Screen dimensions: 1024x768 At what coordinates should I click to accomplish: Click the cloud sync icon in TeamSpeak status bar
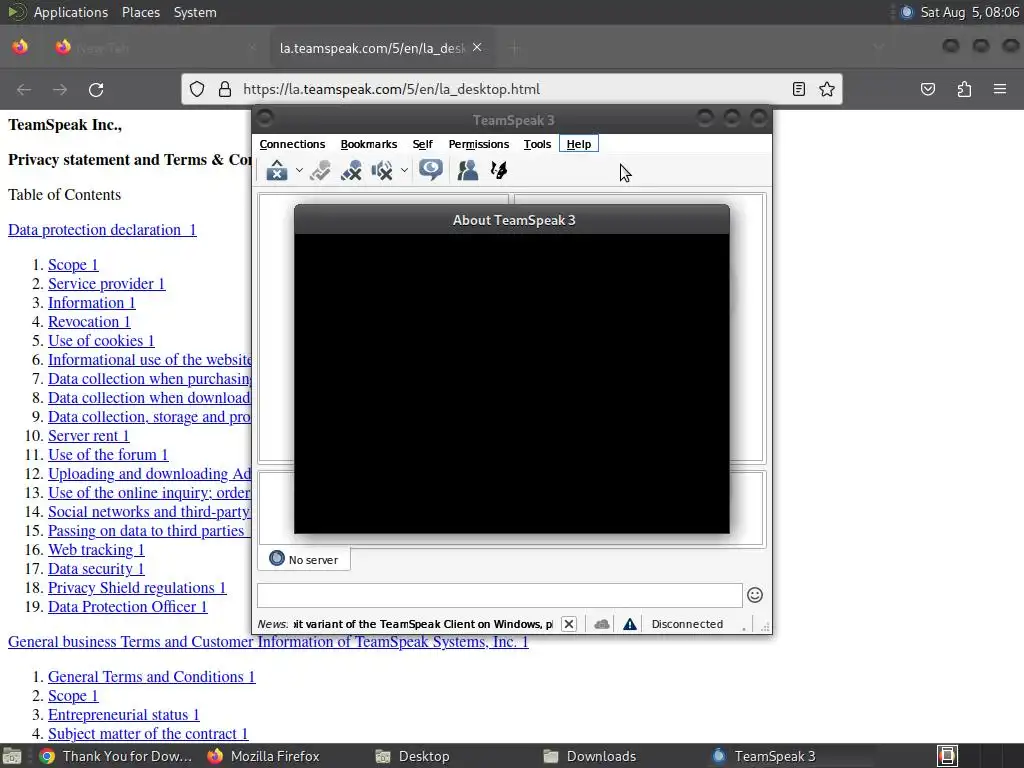point(601,624)
